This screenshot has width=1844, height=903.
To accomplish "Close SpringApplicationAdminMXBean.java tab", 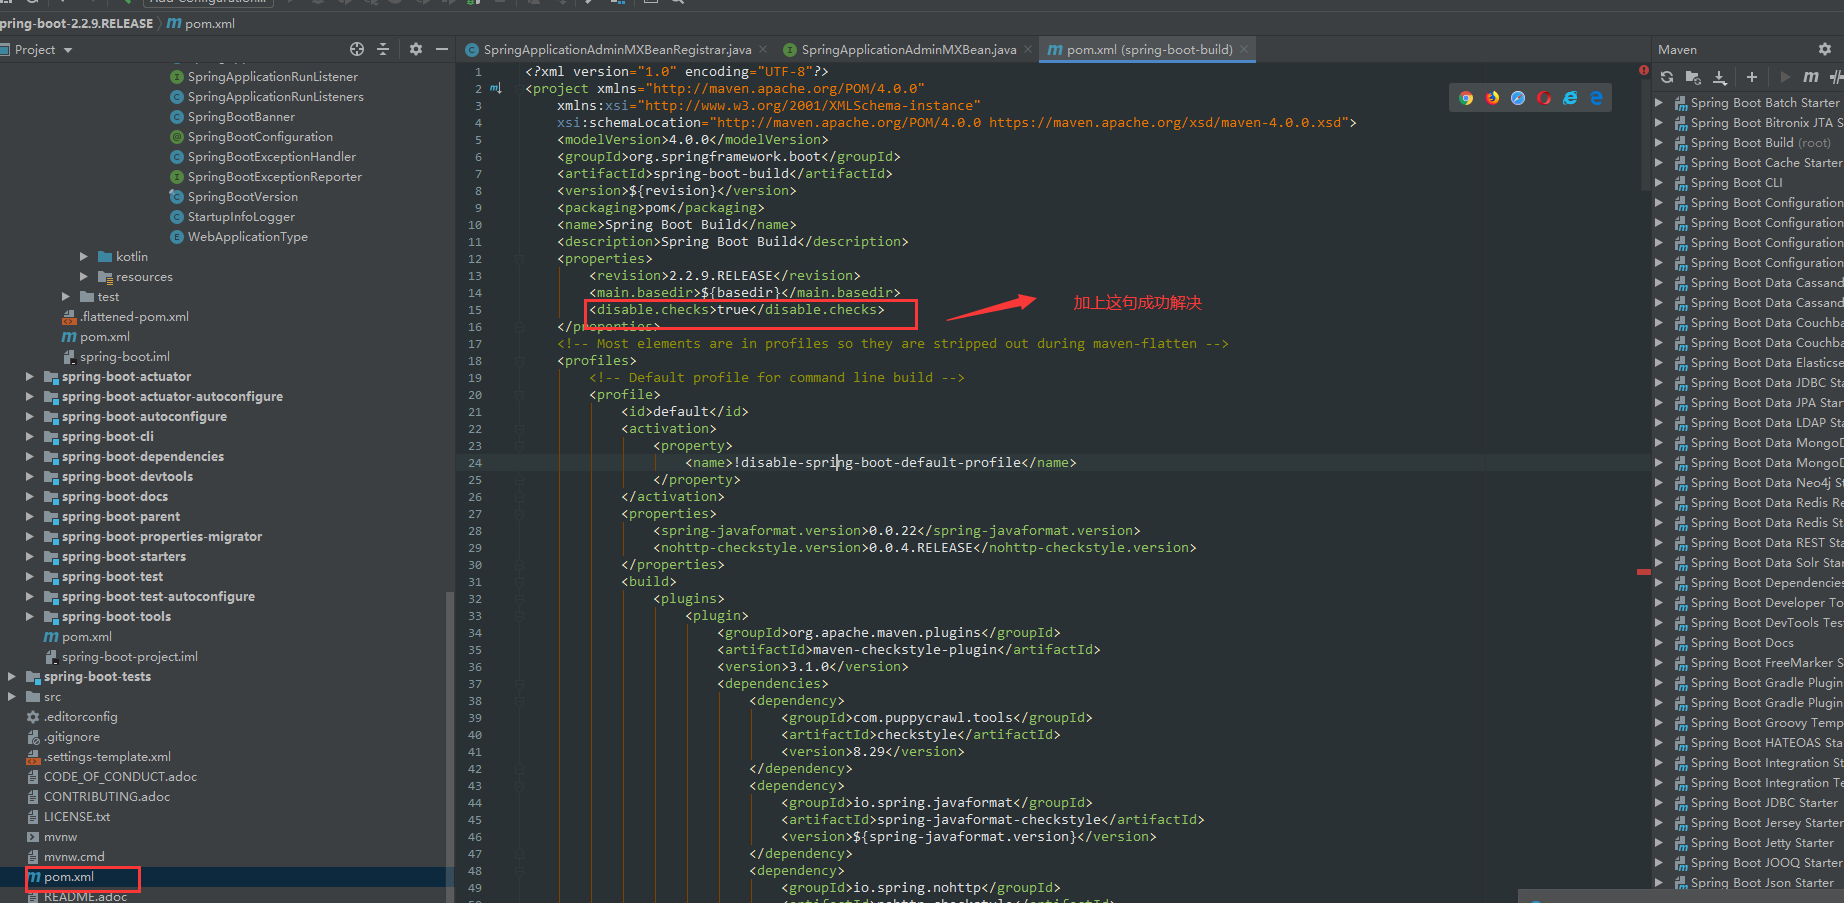I will pyautogui.click(x=1028, y=49).
